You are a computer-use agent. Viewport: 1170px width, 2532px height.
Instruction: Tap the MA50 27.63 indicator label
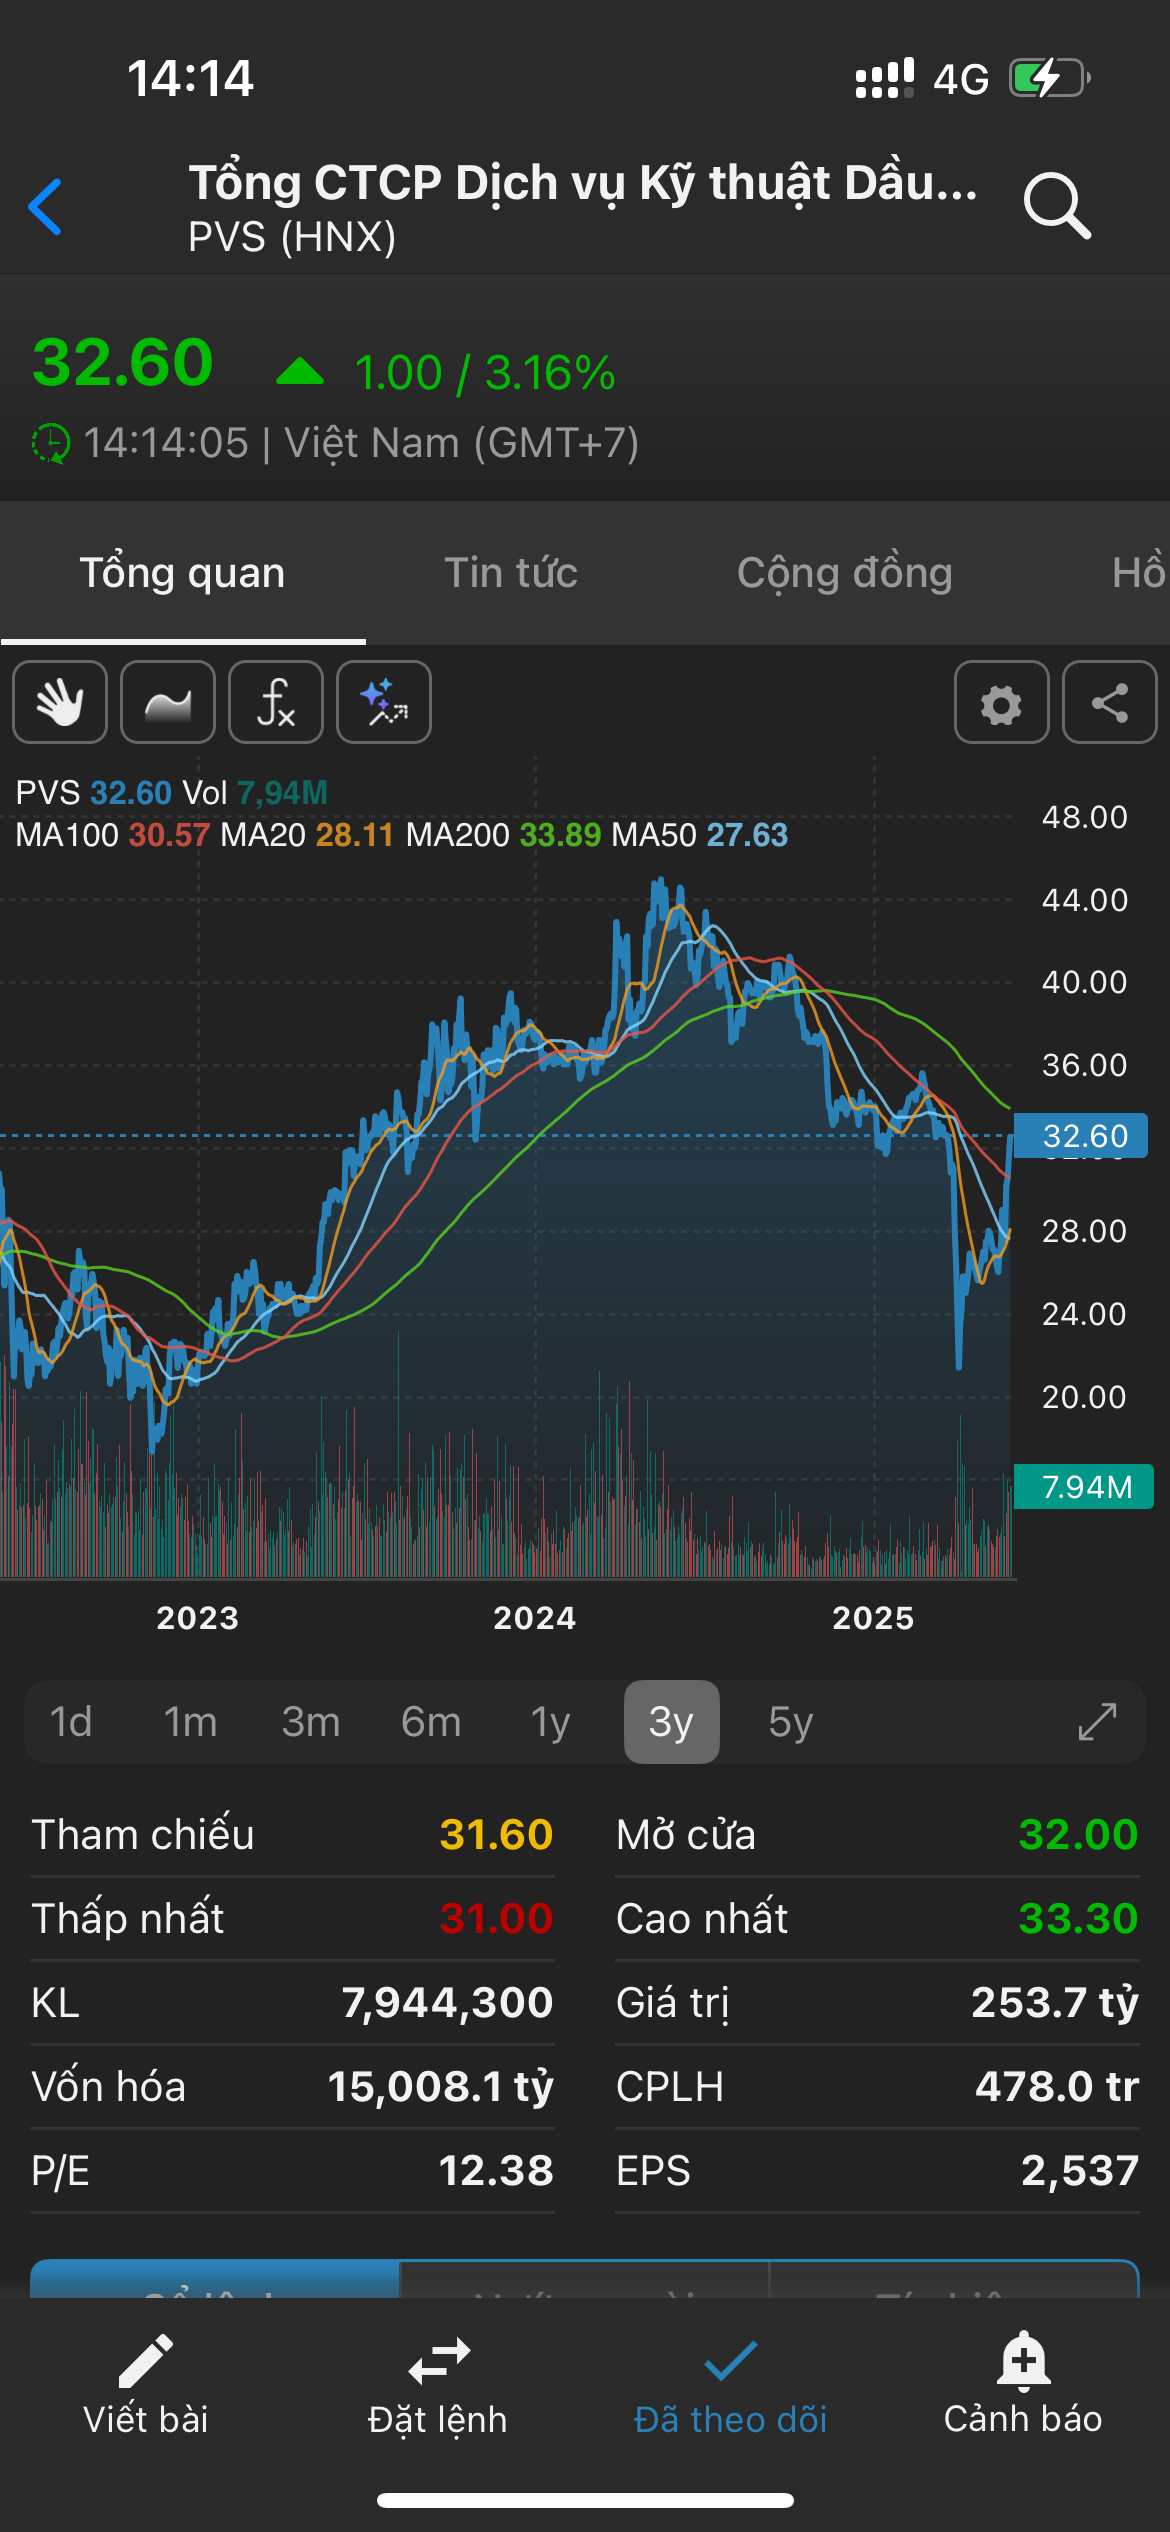[700, 835]
